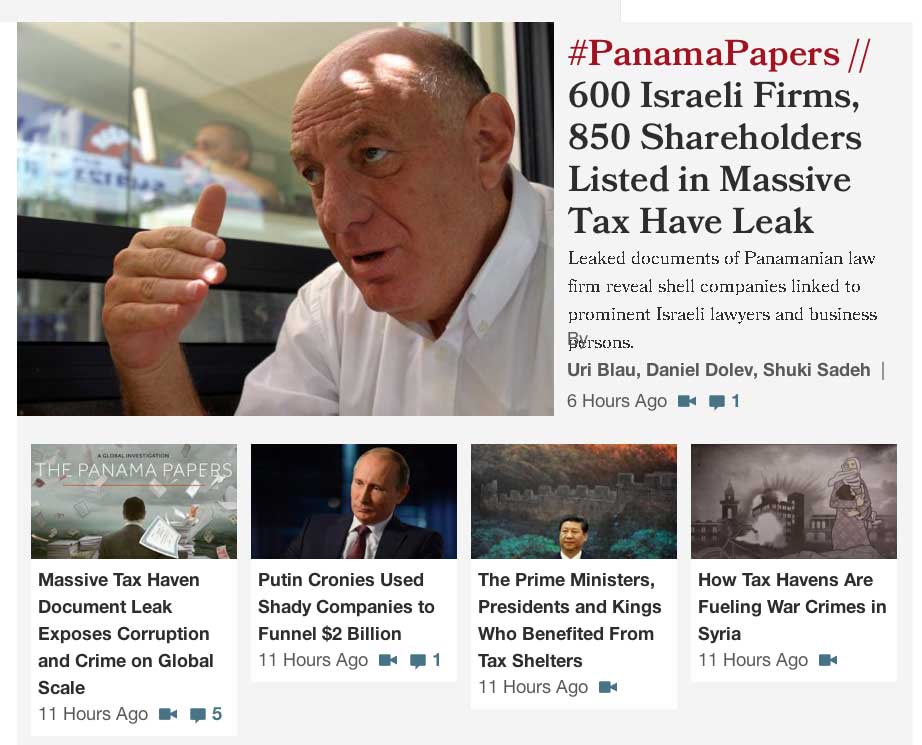Screen dimensions: 922x745
Task: Click The Panama Papers illustration thumbnail
Action: coord(134,501)
